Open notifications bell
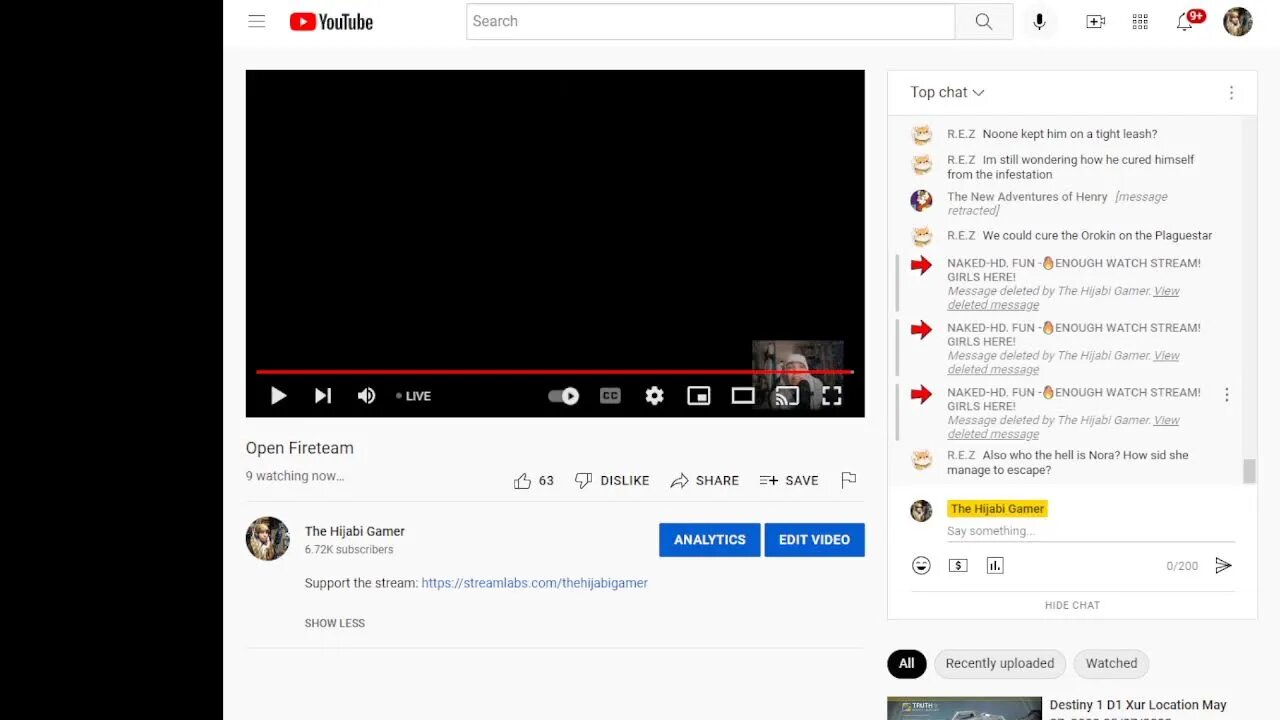This screenshot has width=1280, height=720. [1187, 21]
